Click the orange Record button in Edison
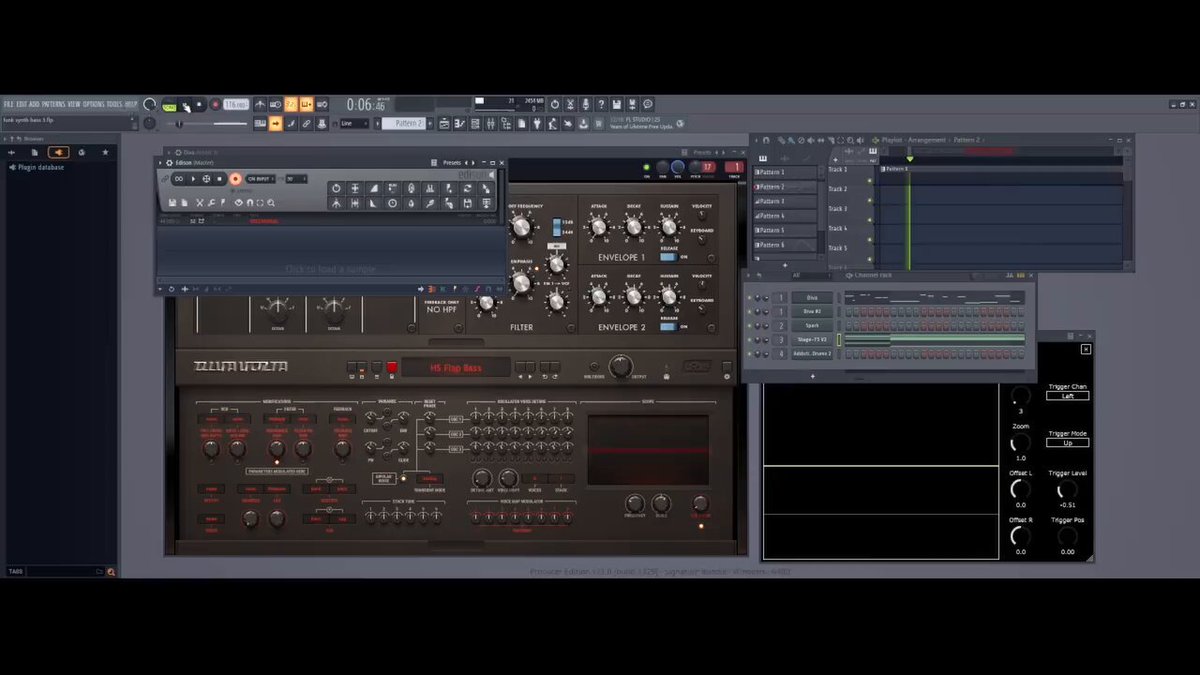 (x=235, y=179)
